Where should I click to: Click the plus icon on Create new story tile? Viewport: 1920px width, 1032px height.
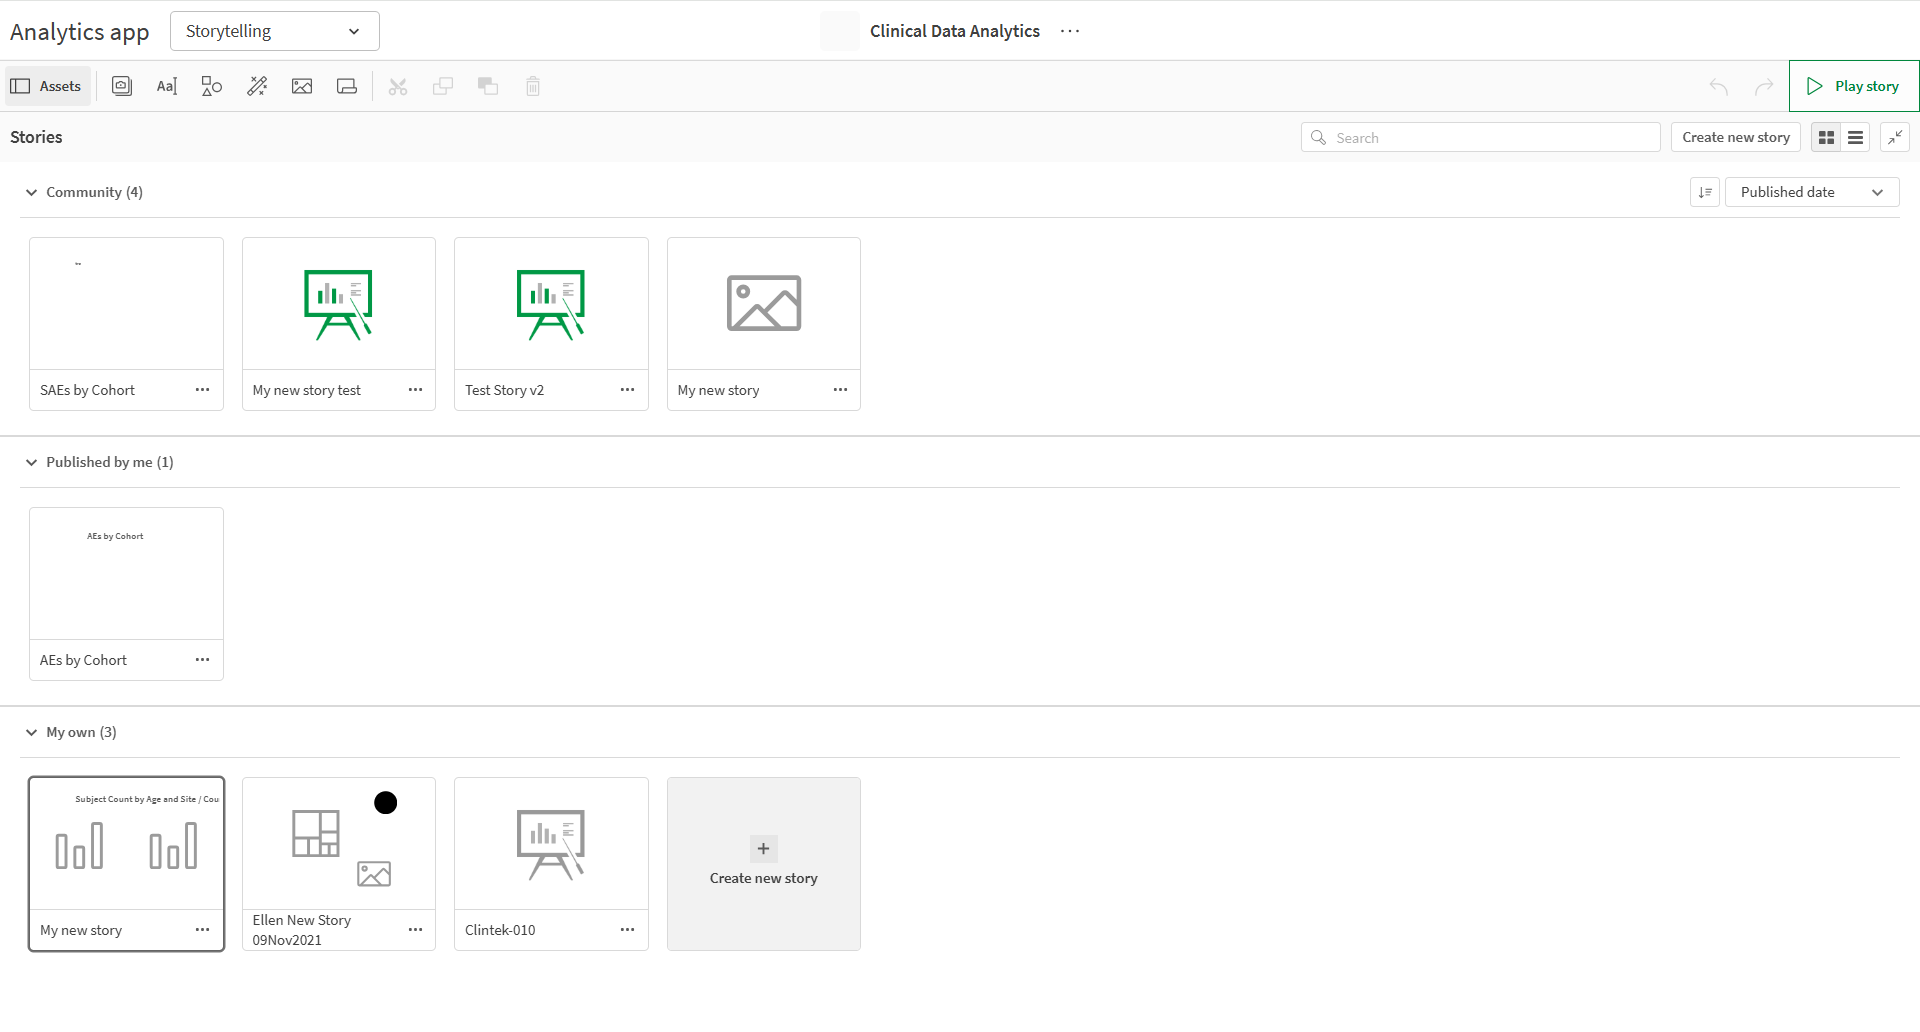click(764, 849)
